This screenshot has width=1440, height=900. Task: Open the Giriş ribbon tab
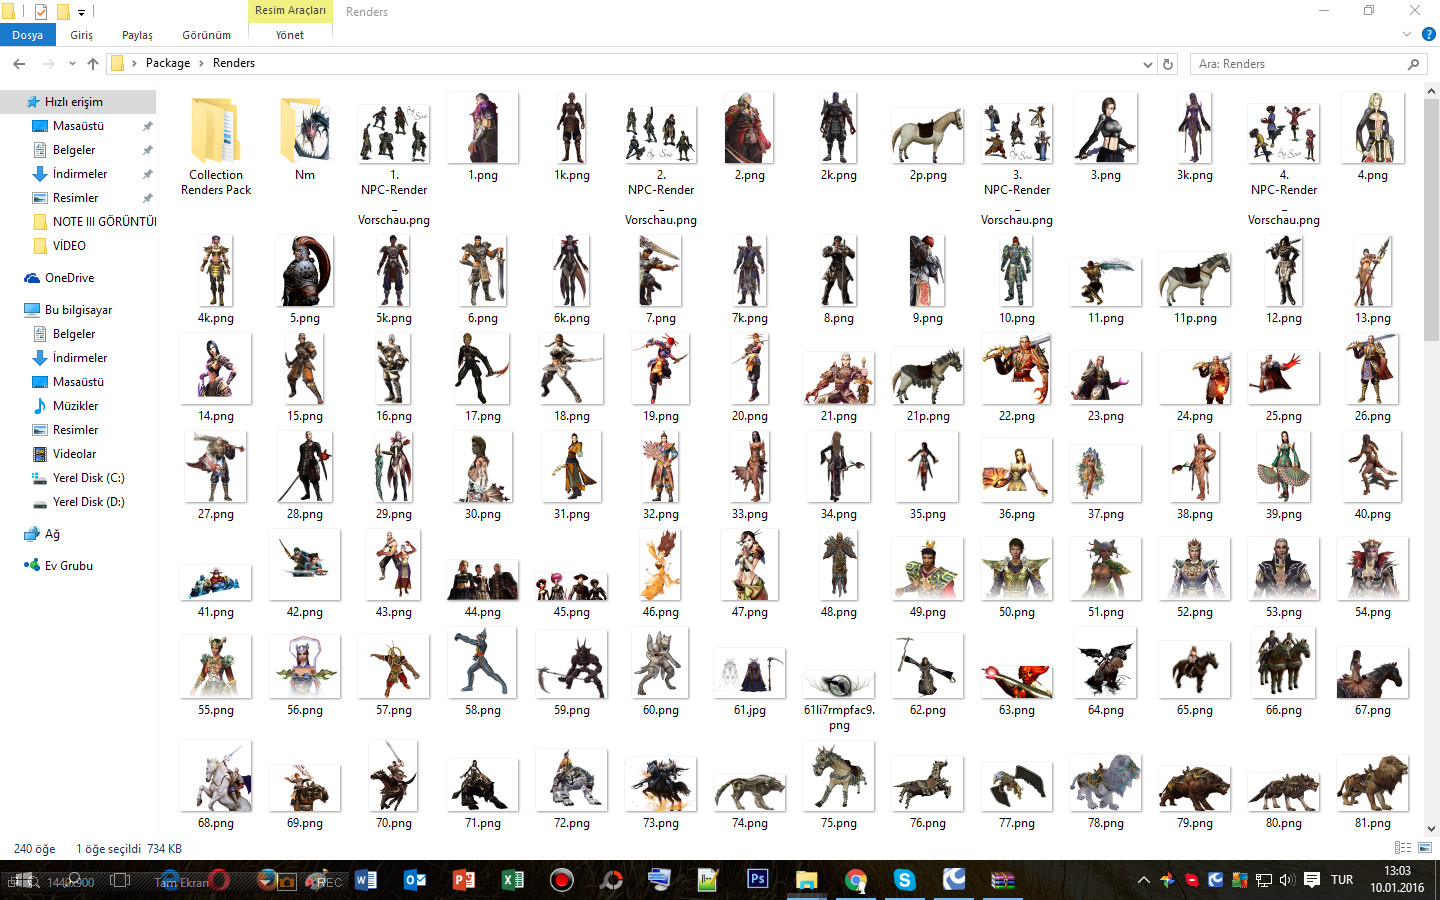pyautogui.click(x=82, y=35)
